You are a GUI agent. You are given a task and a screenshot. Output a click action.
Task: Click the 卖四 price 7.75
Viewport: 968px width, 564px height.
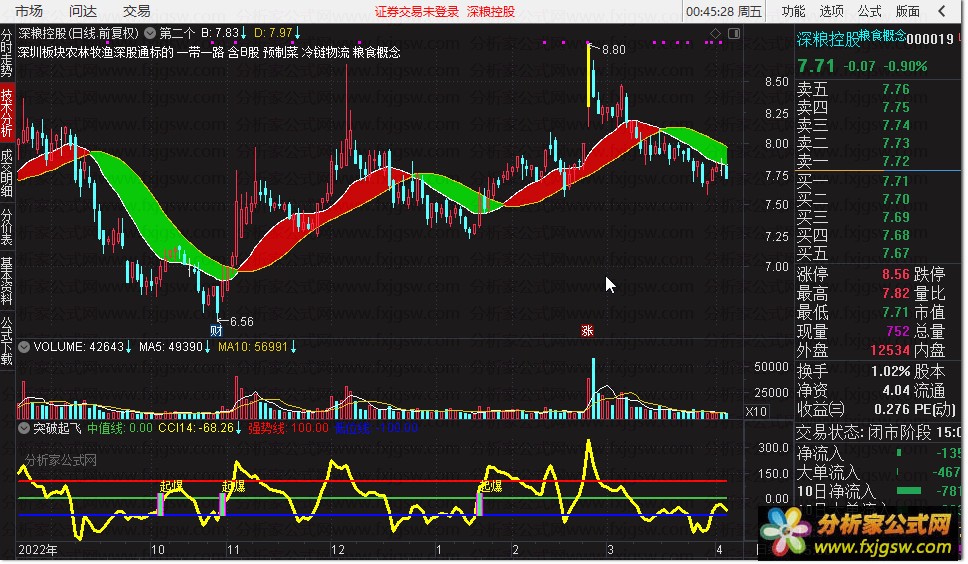896,107
